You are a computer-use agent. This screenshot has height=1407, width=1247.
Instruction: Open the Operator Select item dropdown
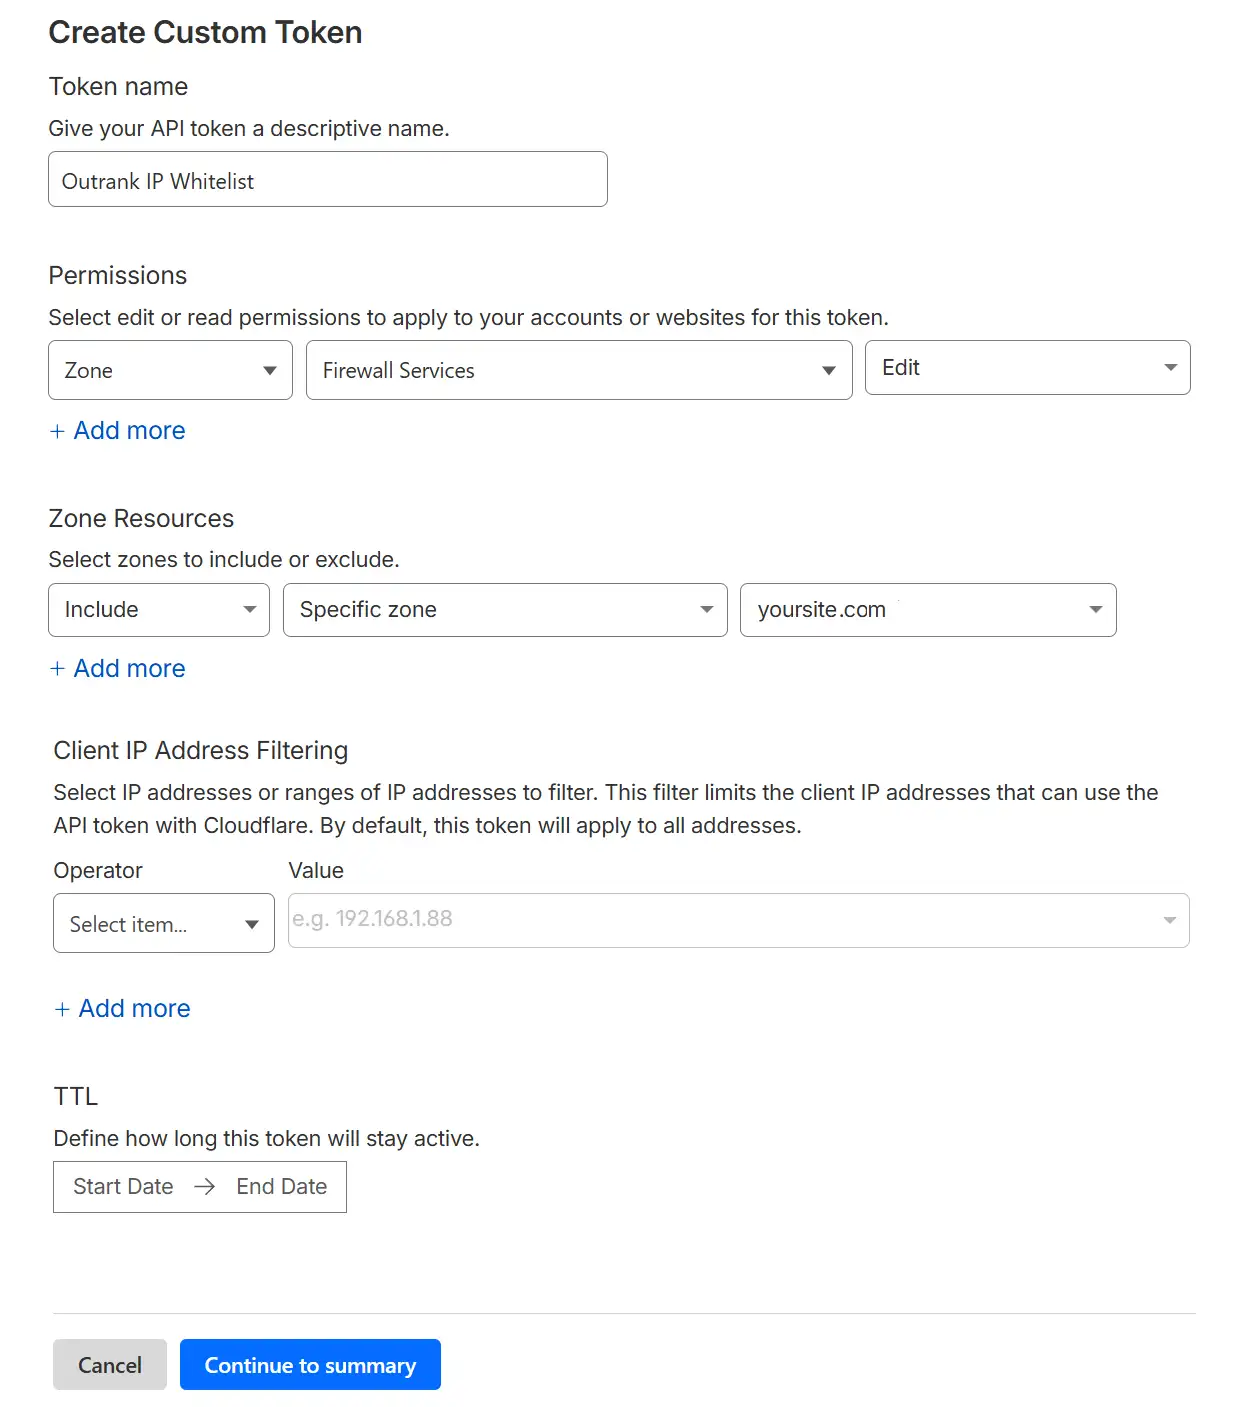tap(163, 923)
